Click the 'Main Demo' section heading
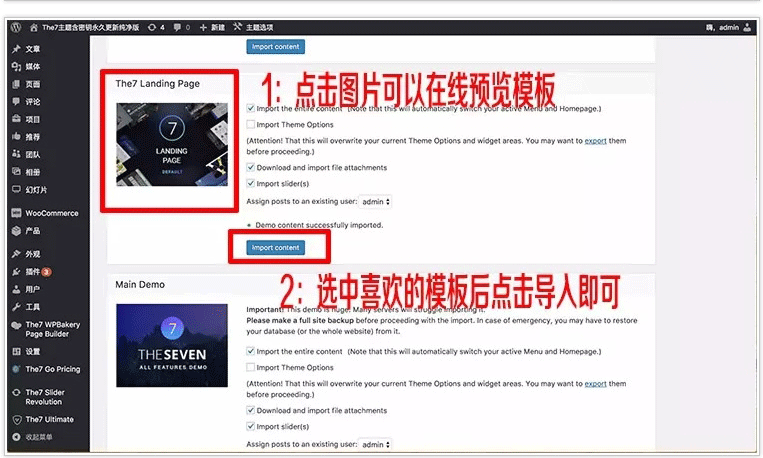Viewport: 763px width, 458px height. pyautogui.click(x=140, y=284)
